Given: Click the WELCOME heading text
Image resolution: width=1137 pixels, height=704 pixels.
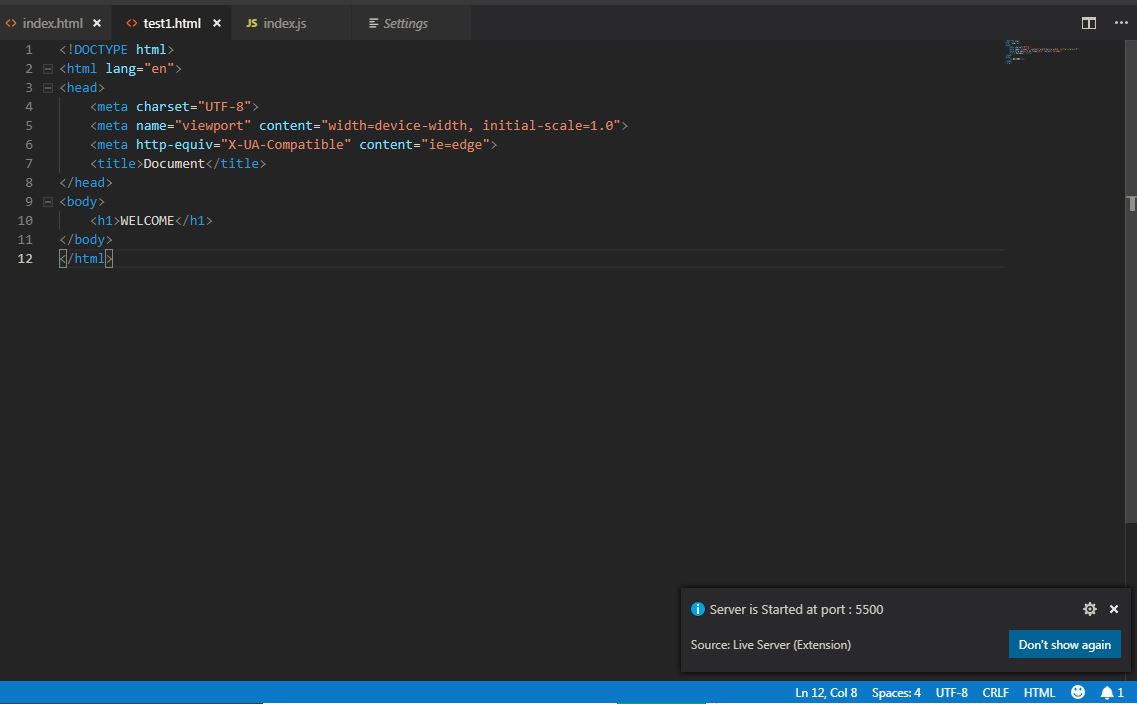Looking at the screenshot, I should (x=147, y=220).
